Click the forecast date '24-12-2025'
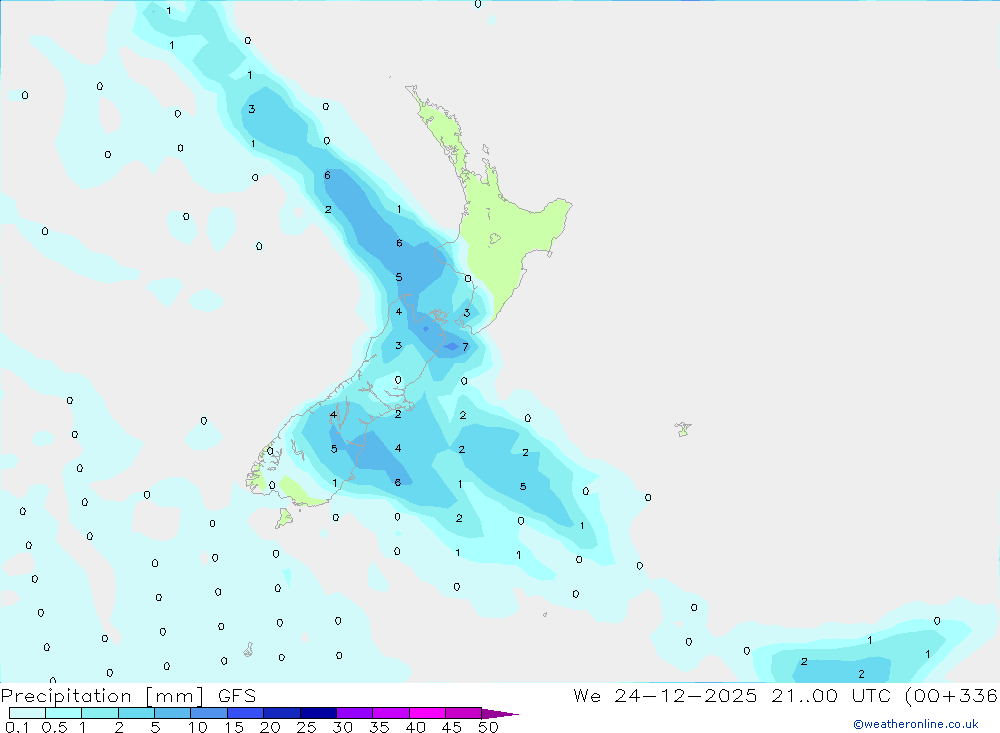 tap(686, 696)
